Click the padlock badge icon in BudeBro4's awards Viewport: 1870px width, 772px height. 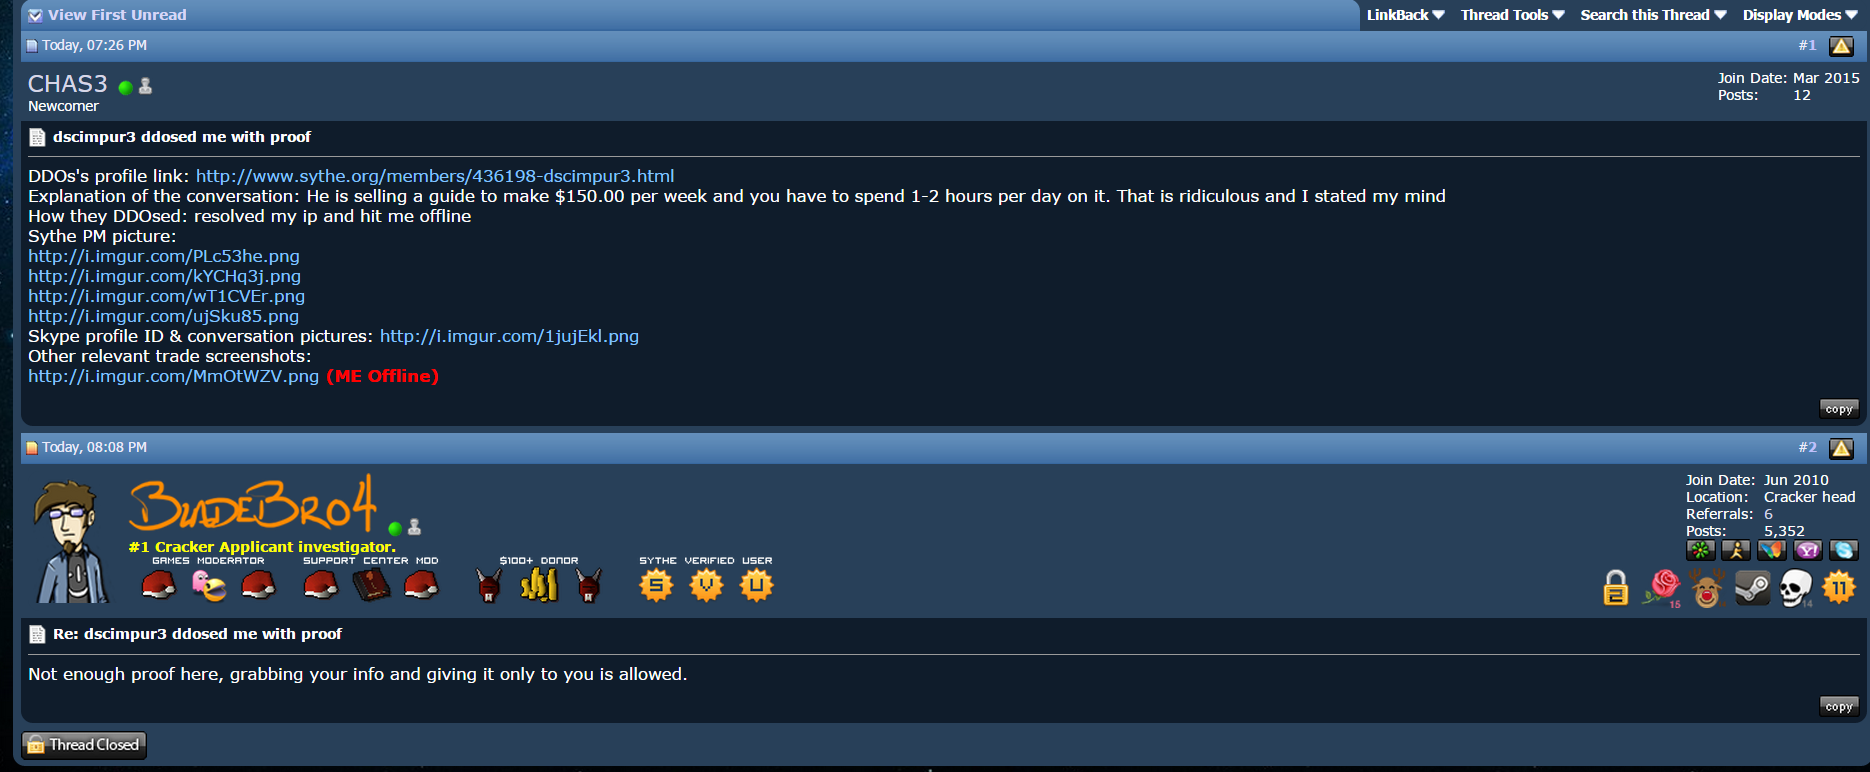pyautogui.click(x=1616, y=588)
